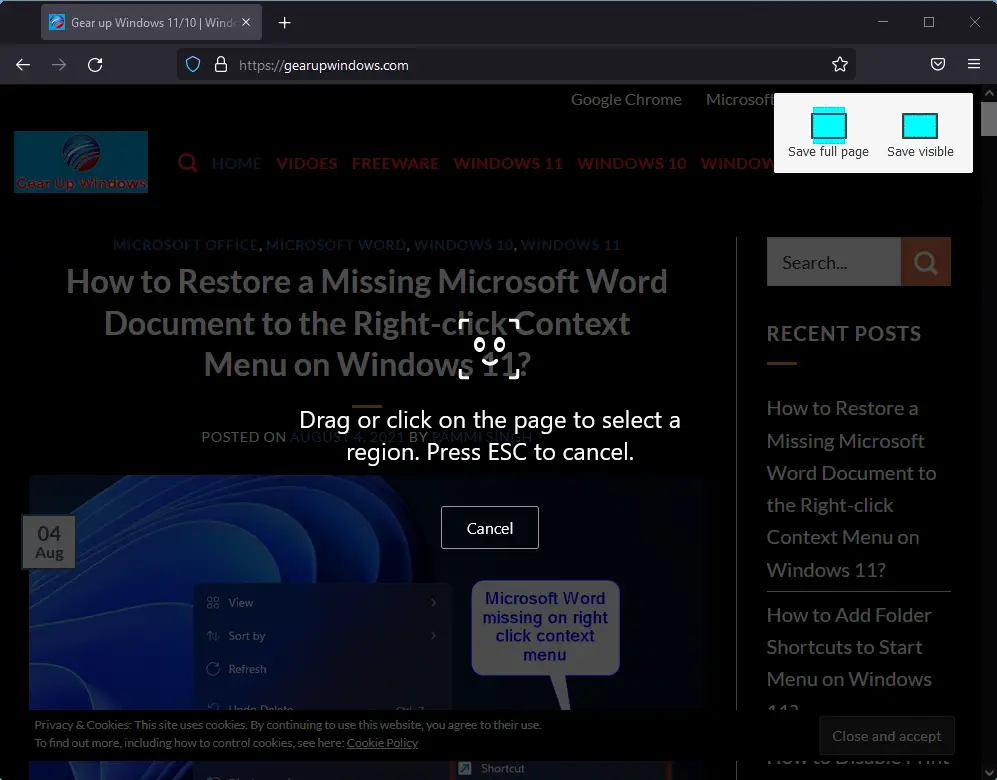Click the WINDOWS 10 category link above the title
Viewport: 997px width, 780px height.
click(x=464, y=245)
